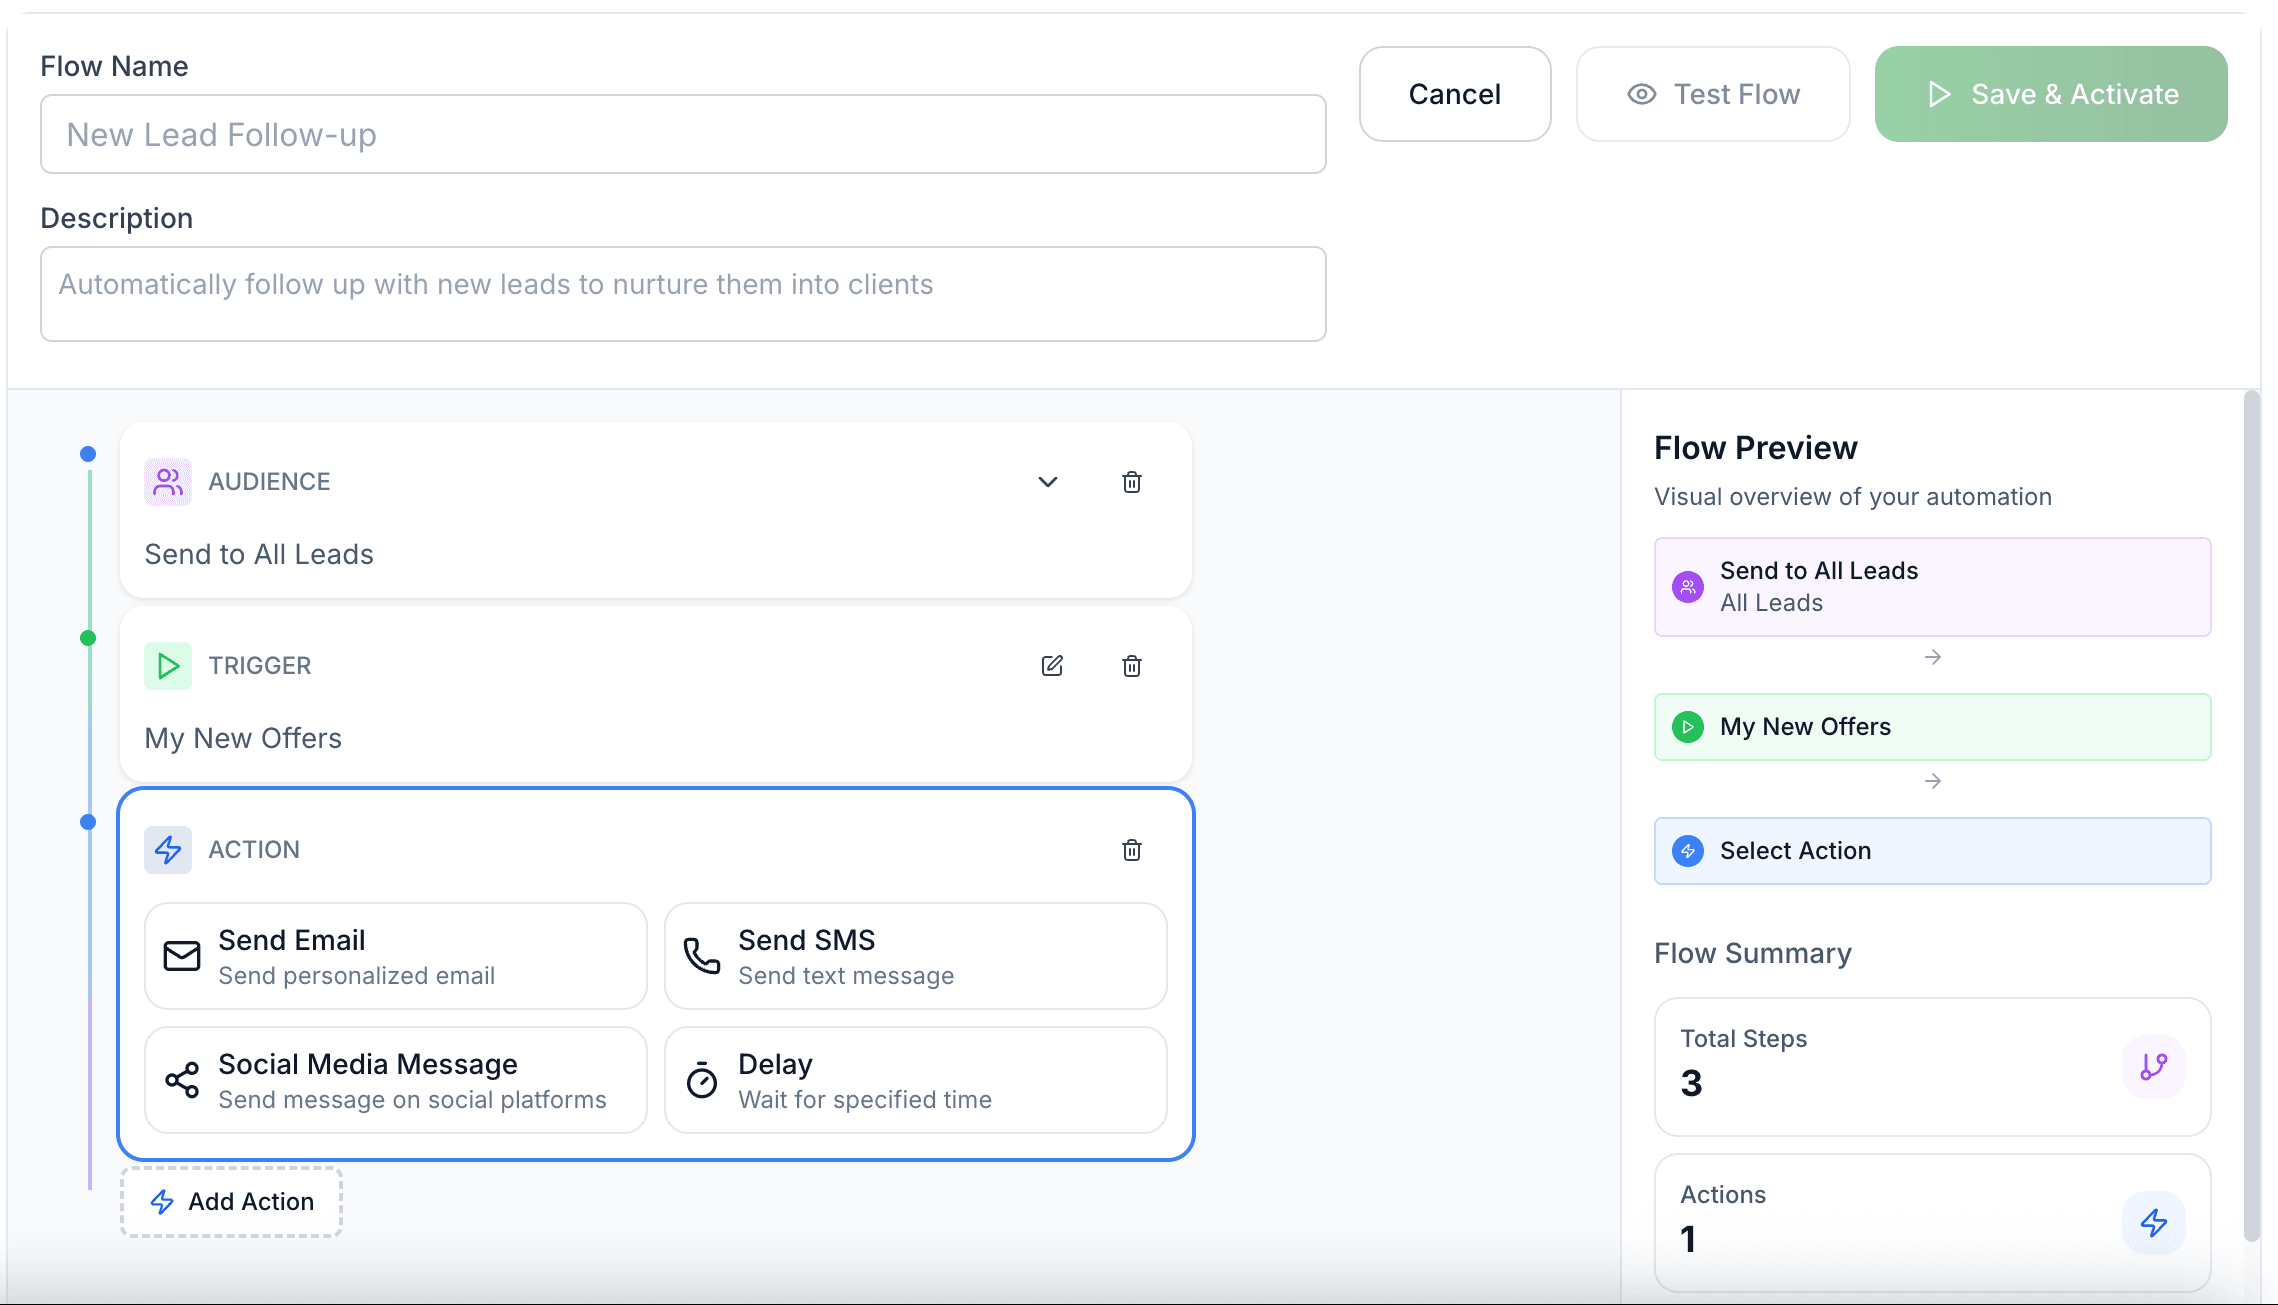Select the My New Offers preview node
The height and width of the screenshot is (1305, 2278).
[1931, 727]
